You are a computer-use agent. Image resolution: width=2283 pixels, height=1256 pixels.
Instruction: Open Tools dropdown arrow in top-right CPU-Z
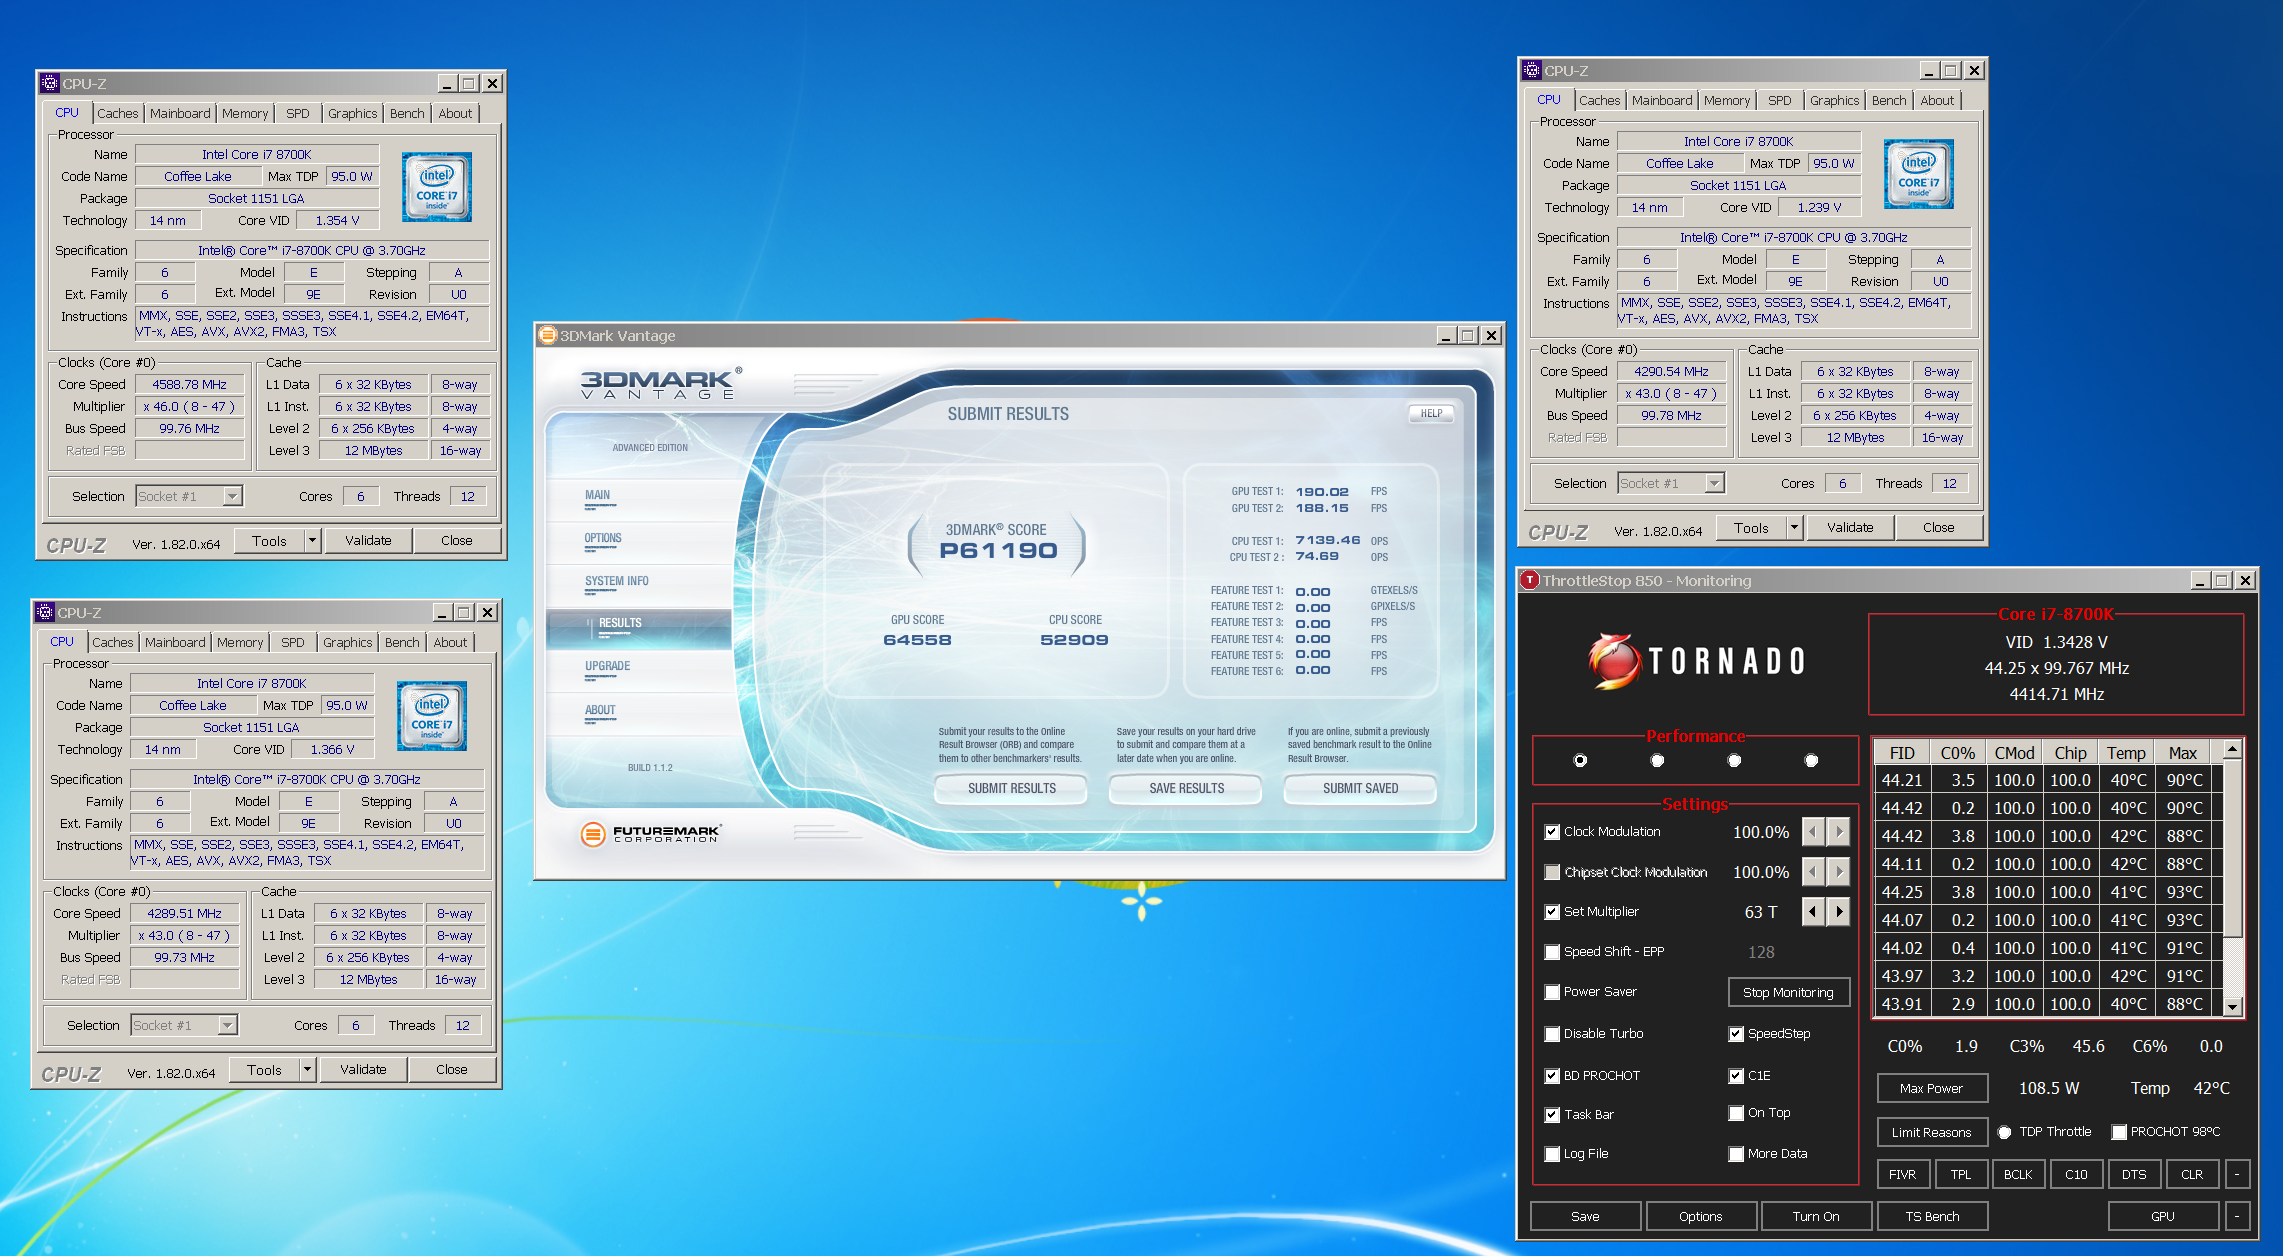coord(1794,528)
